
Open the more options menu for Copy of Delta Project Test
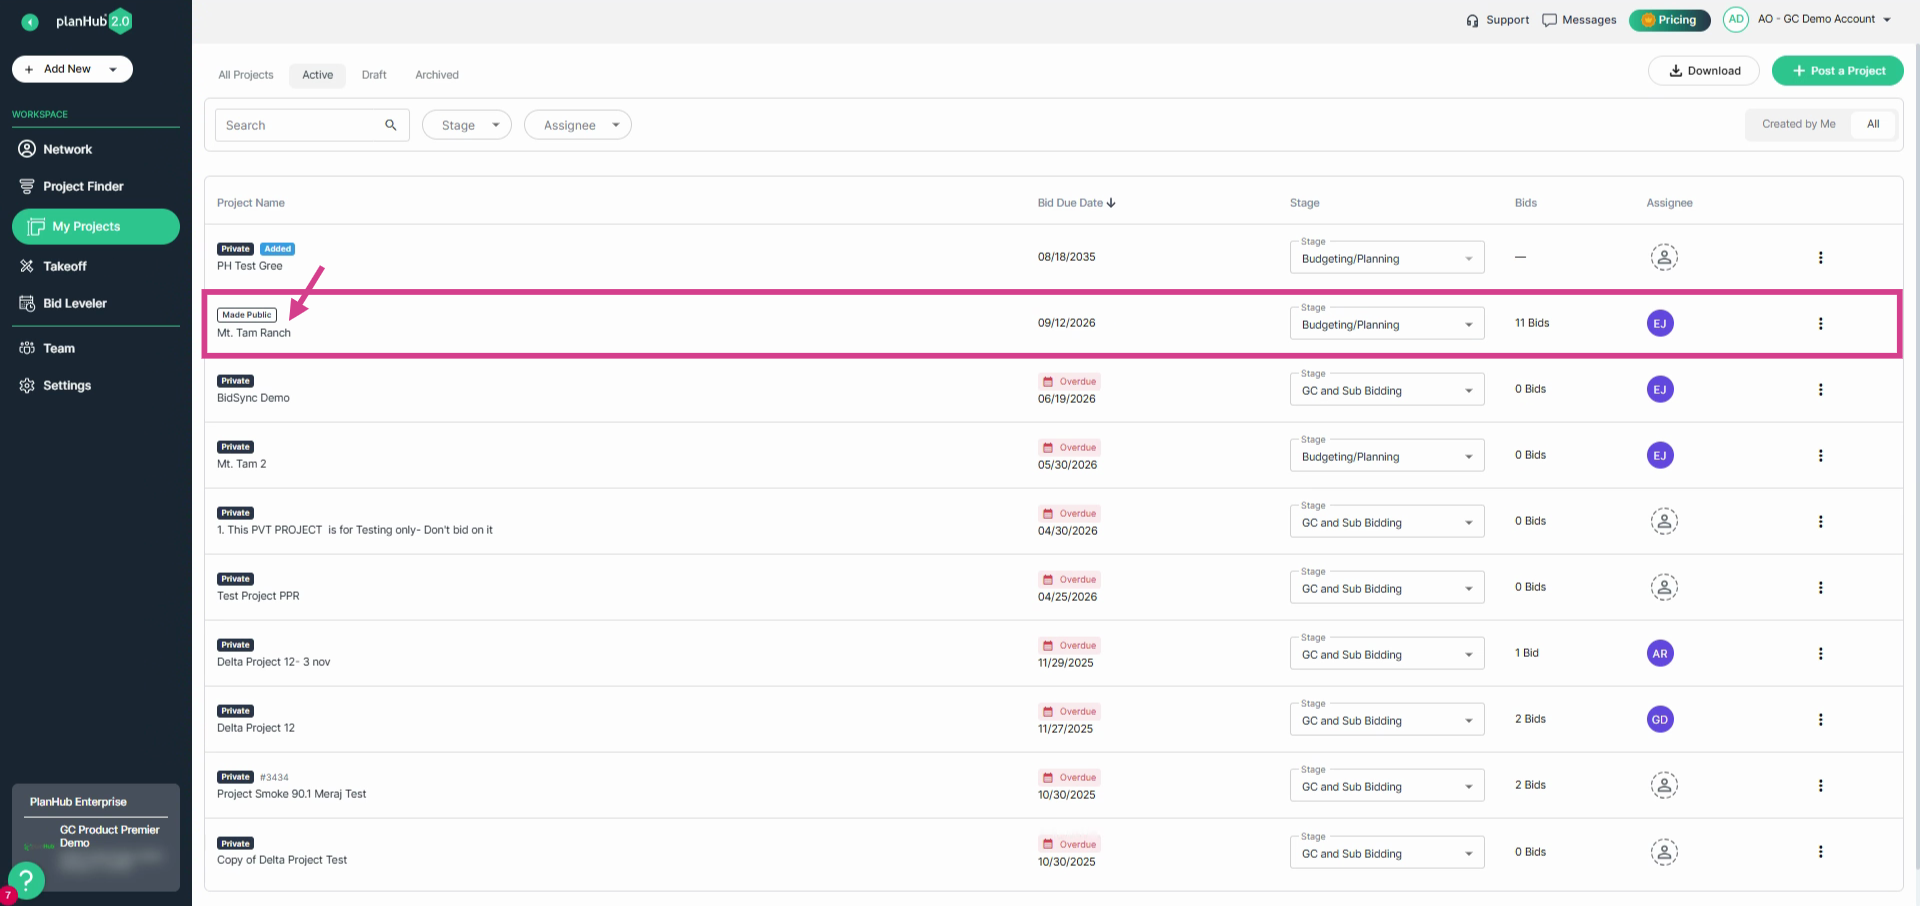coord(1820,851)
